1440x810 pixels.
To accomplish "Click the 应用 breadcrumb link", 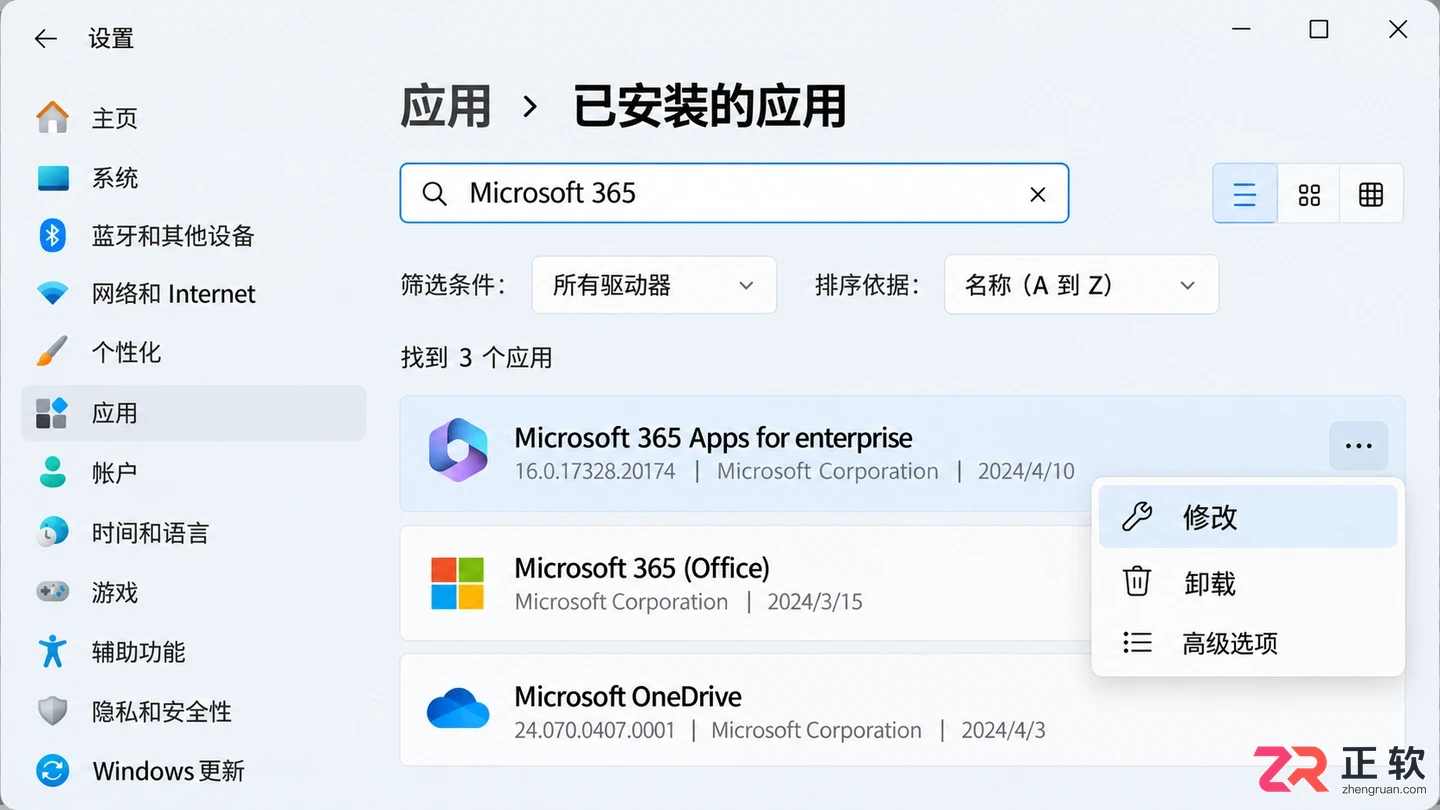I will click(x=446, y=106).
